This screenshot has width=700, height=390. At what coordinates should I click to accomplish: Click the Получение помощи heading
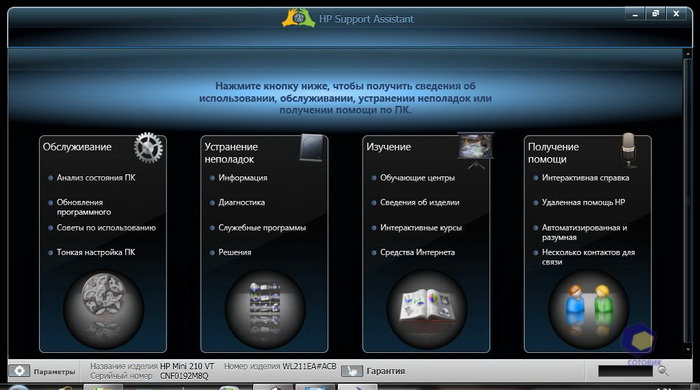coord(554,153)
